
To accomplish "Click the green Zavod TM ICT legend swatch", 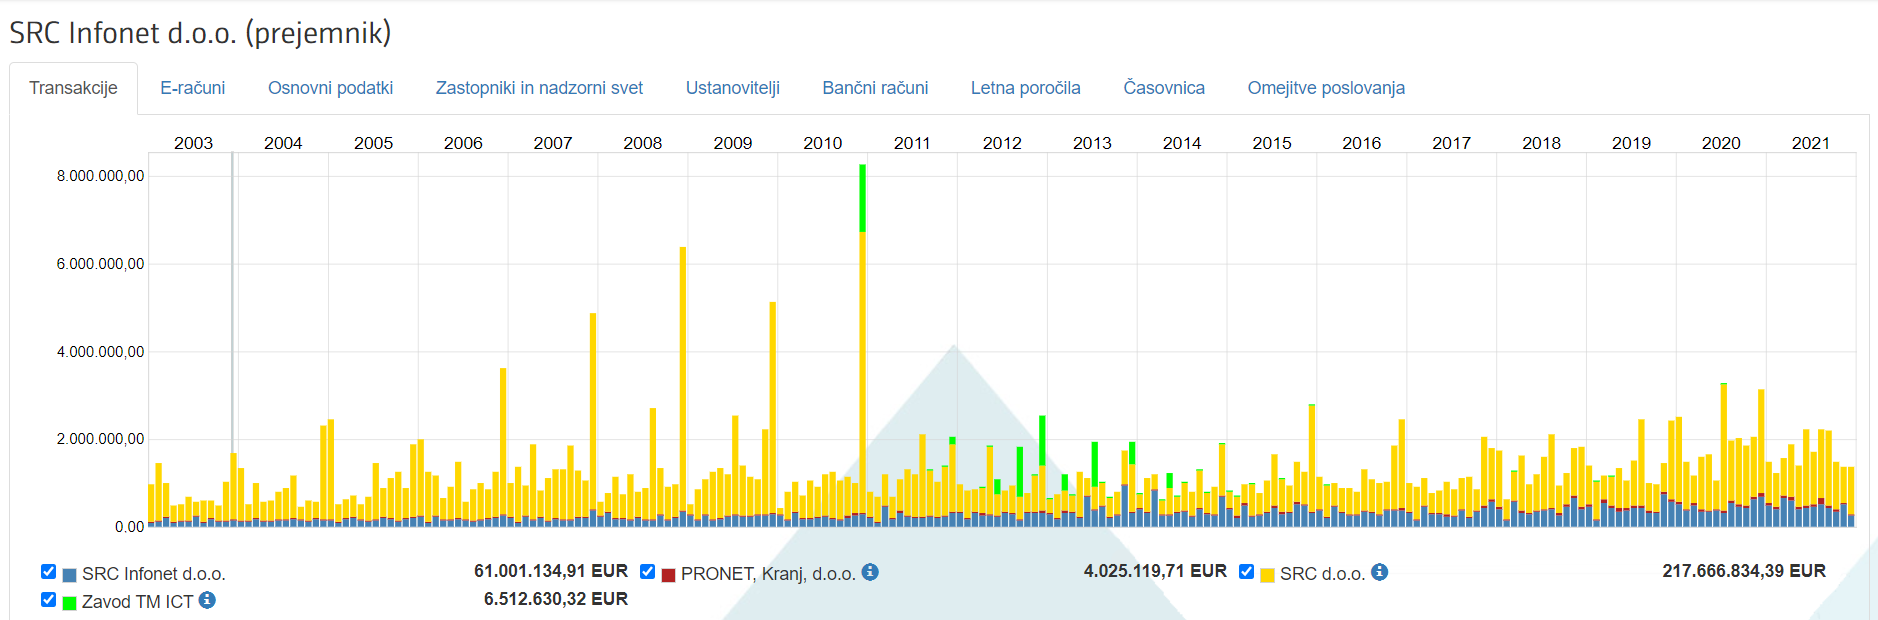I will coord(69,603).
